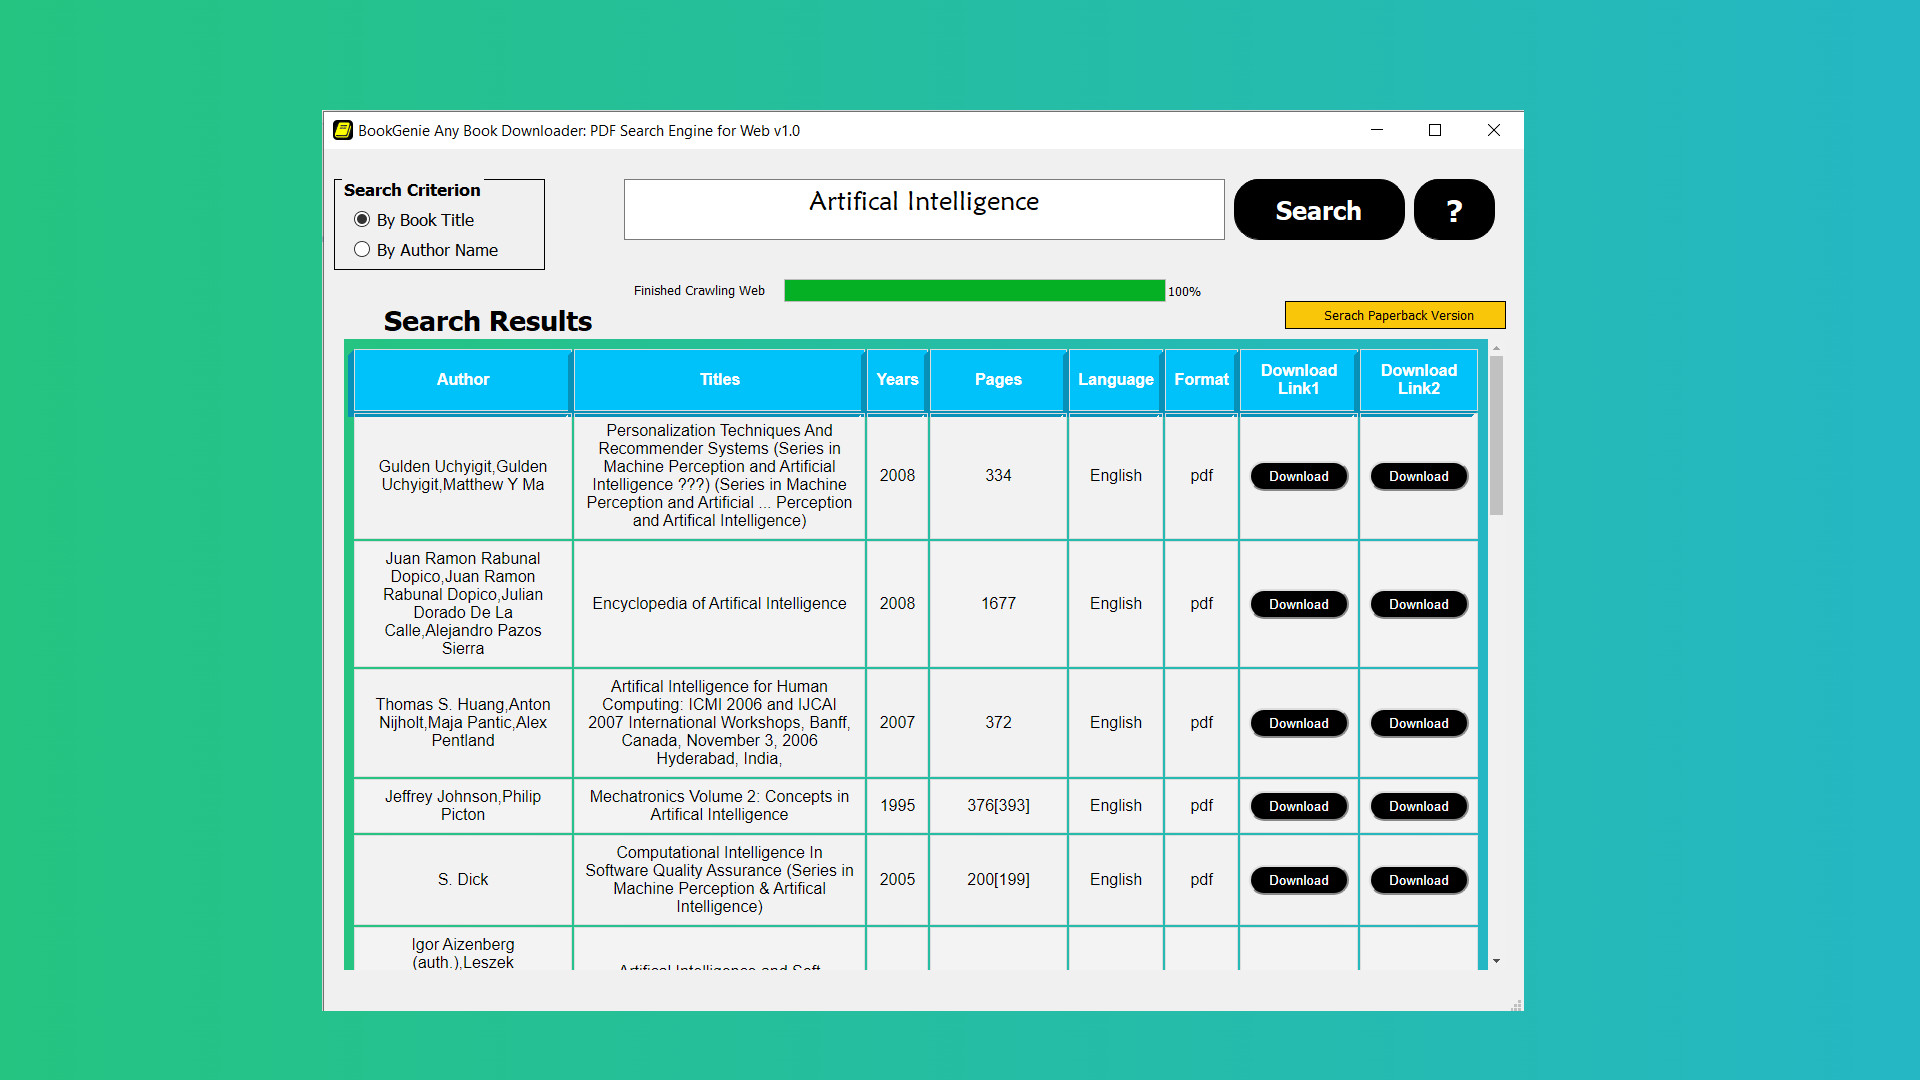
Task: Close the BookGenie window
Action: tap(1494, 130)
